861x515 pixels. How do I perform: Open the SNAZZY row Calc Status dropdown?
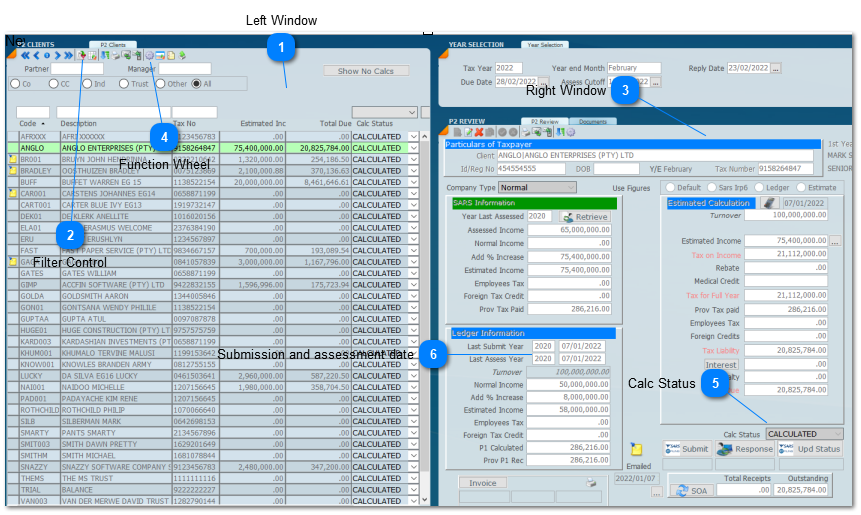[413, 467]
